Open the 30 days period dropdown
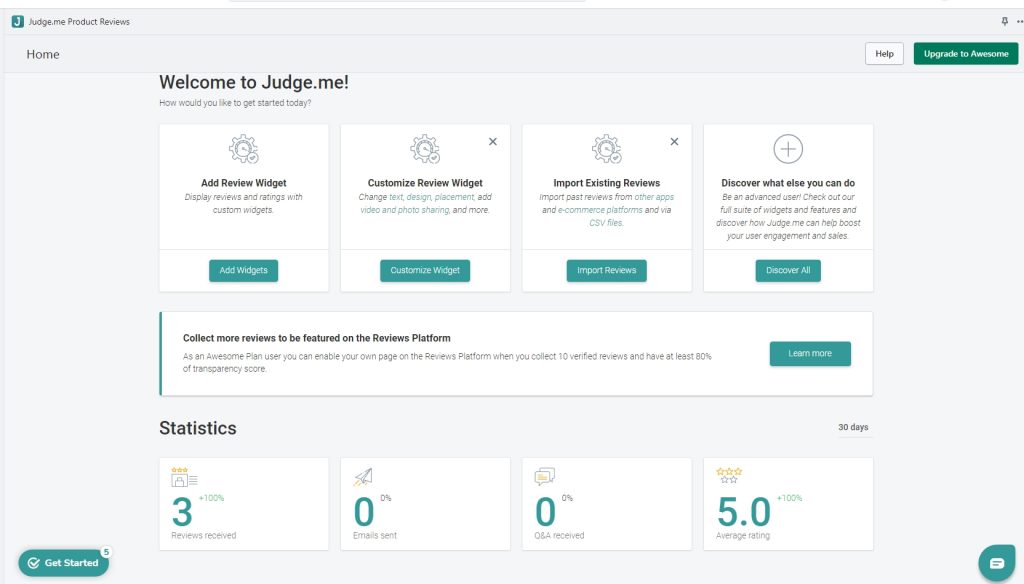 tap(853, 427)
